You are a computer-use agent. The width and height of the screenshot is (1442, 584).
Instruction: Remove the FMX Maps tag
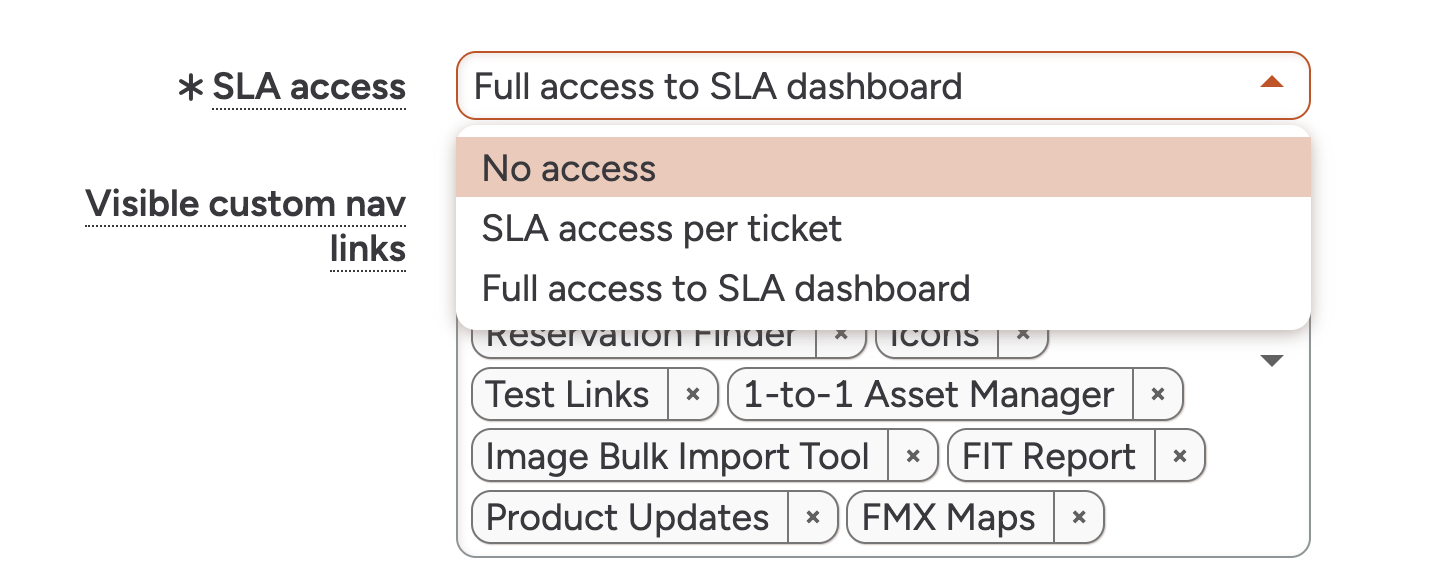(x=1079, y=518)
